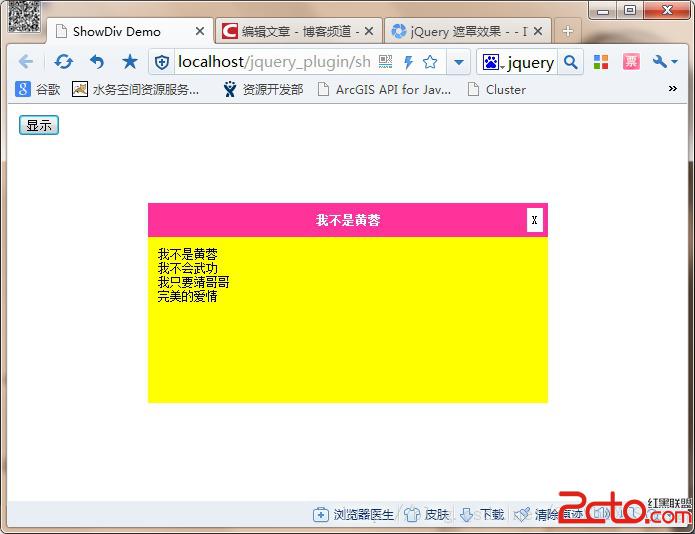Expand the address bar dropdown arrow
This screenshot has height=534, width=695.
pyautogui.click(x=458, y=62)
